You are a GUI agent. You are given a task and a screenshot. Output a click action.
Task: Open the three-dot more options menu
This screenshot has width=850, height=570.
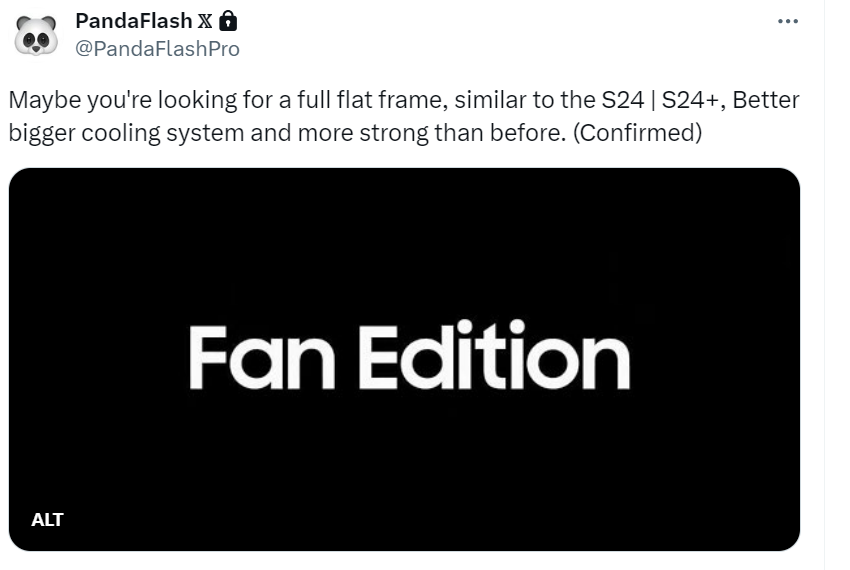click(x=787, y=21)
